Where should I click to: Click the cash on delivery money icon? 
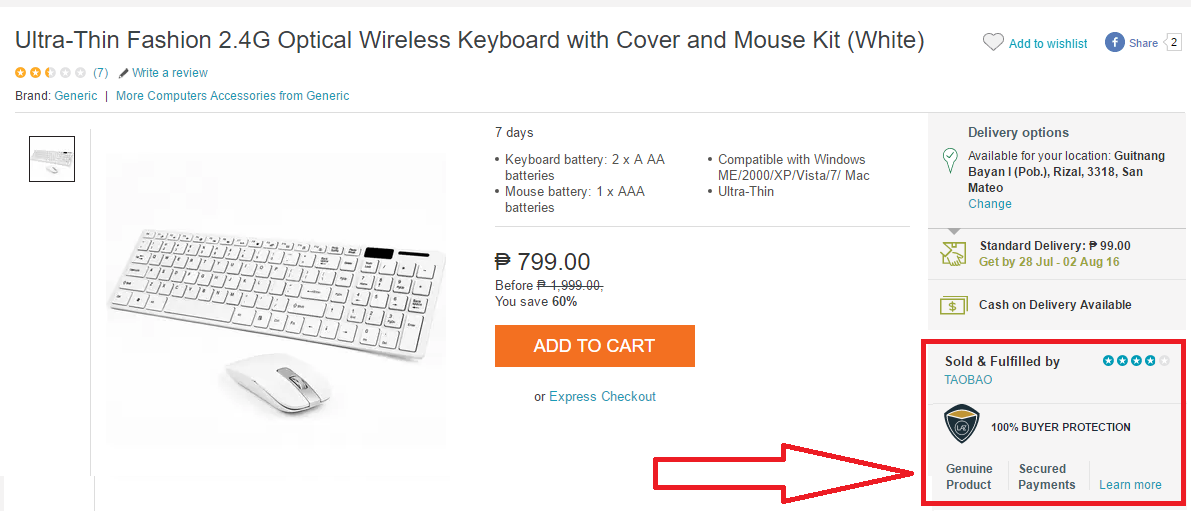pyautogui.click(x=953, y=305)
